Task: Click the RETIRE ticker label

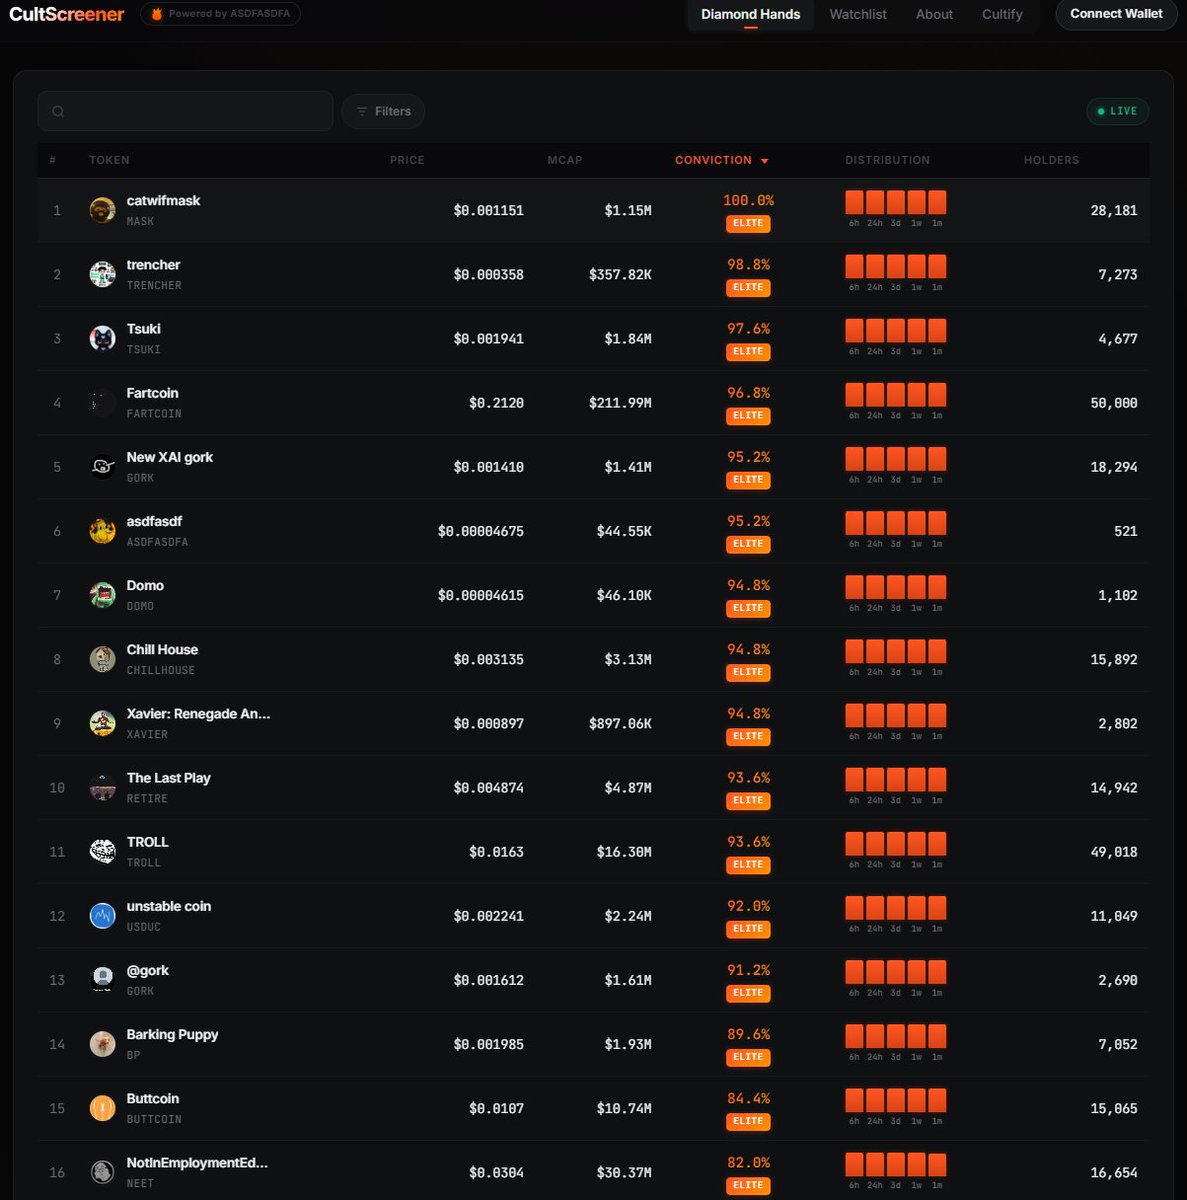Action: click(147, 798)
